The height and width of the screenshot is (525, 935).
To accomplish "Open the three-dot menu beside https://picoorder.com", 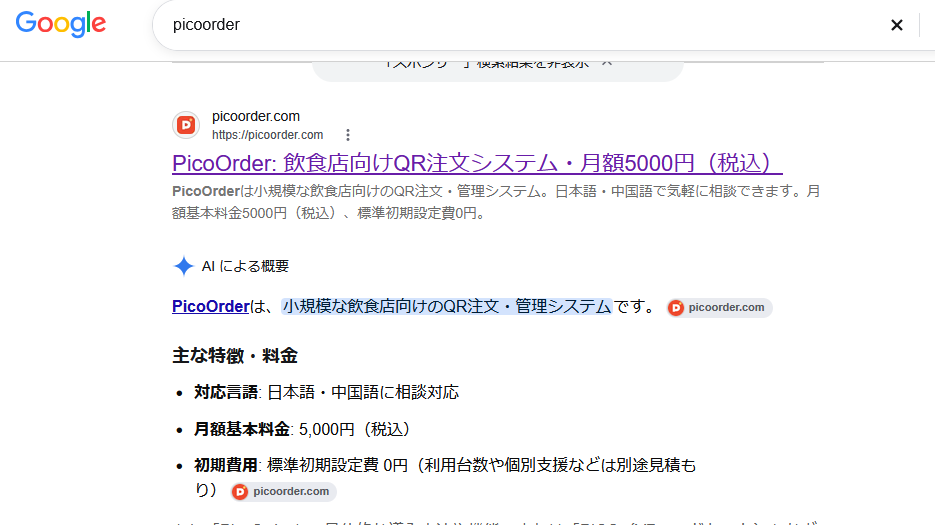I will [348, 135].
